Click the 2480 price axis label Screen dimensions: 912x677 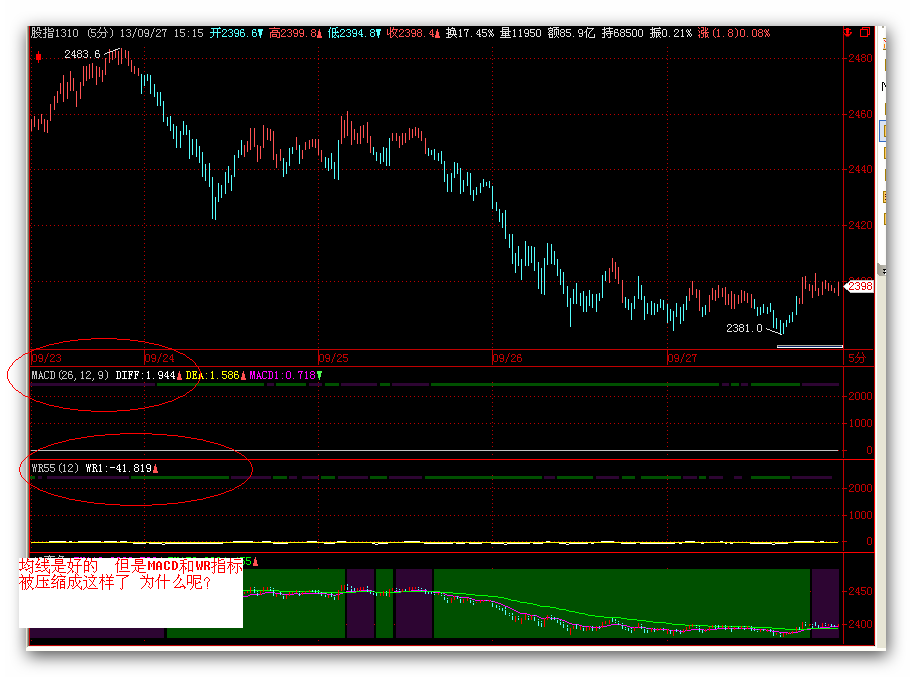coord(860,58)
